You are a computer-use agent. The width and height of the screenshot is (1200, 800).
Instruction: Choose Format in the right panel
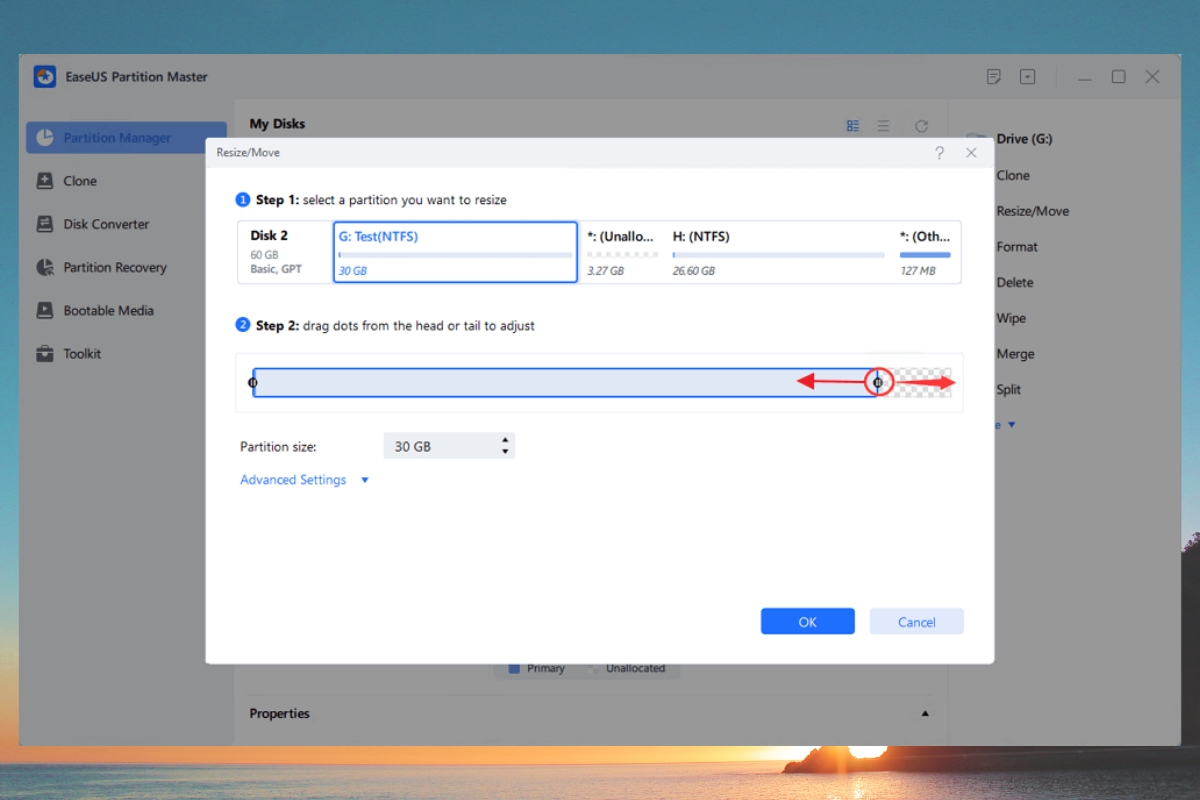(1017, 247)
